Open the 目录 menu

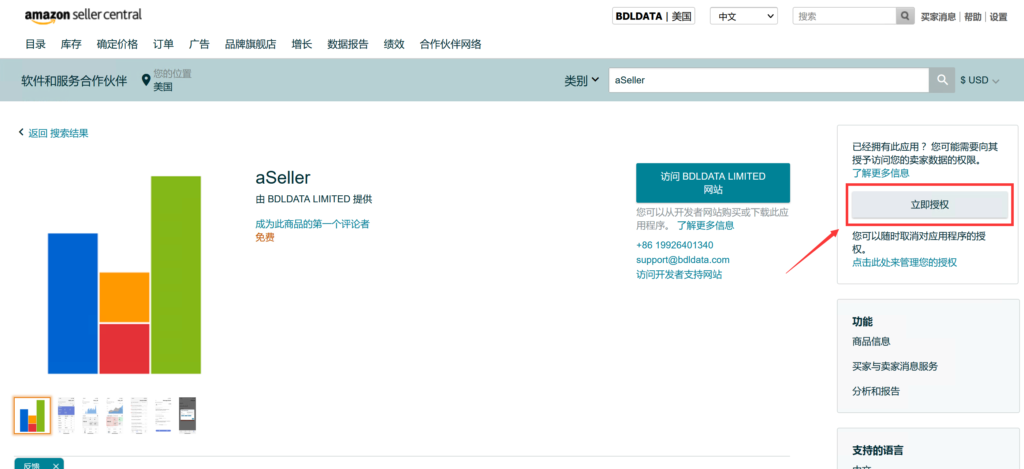coord(35,44)
